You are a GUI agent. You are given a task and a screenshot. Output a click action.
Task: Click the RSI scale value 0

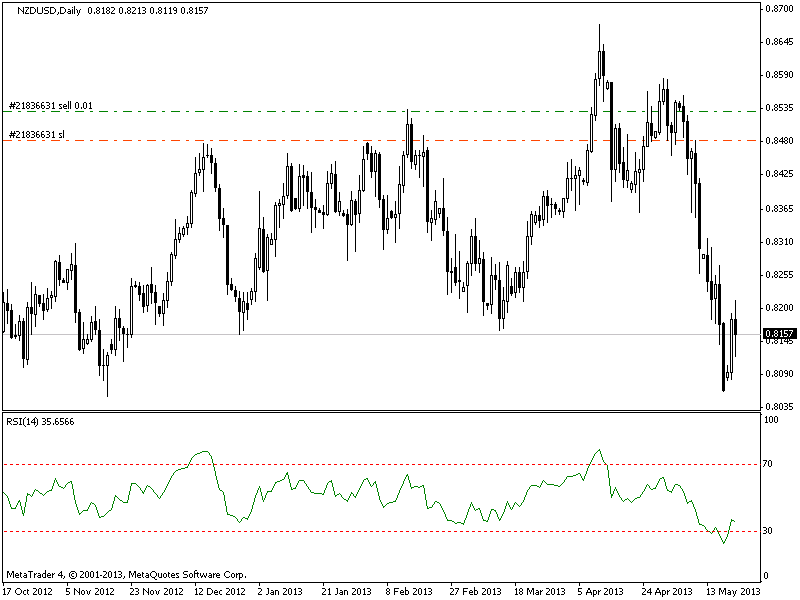pos(765,576)
